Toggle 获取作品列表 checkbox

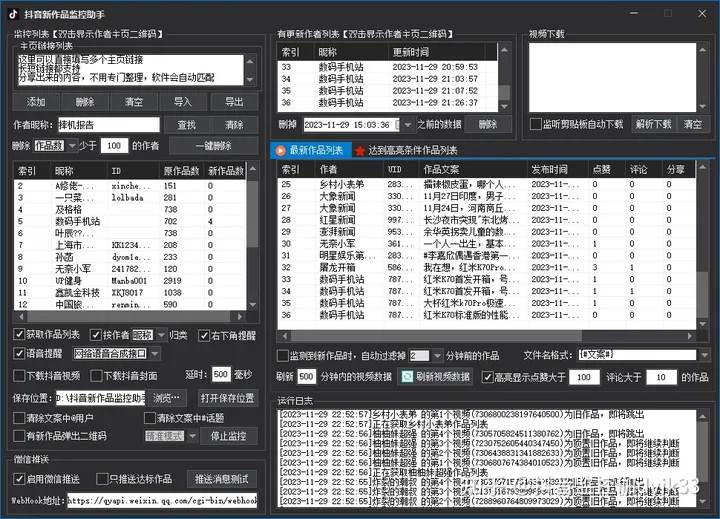(19, 334)
